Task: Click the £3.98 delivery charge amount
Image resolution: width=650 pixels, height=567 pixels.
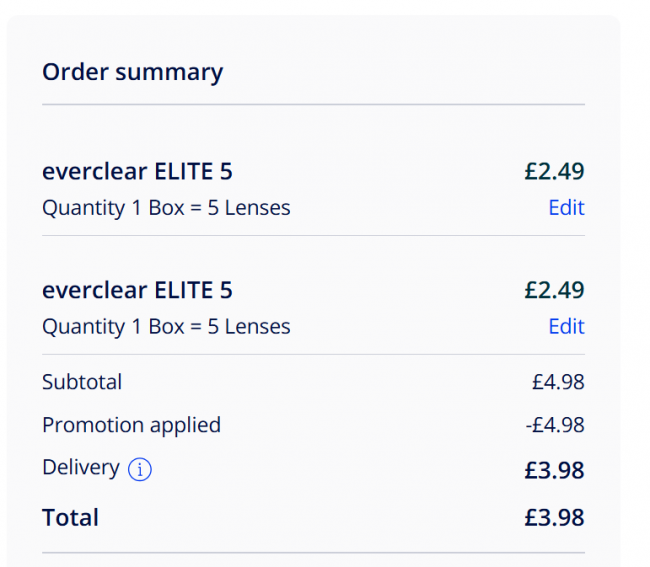Action: click(554, 470)
